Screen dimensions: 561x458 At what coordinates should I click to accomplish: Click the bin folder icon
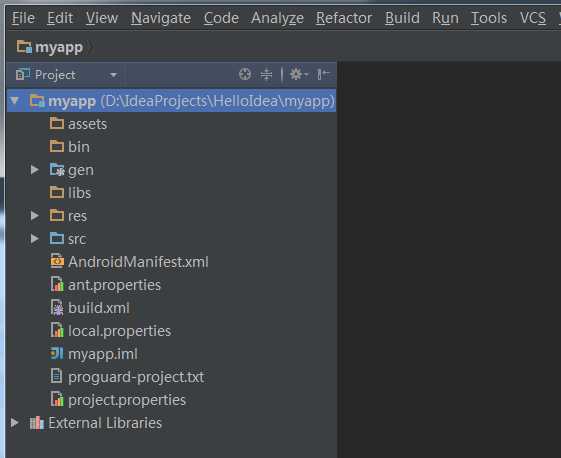coord(57,146)
